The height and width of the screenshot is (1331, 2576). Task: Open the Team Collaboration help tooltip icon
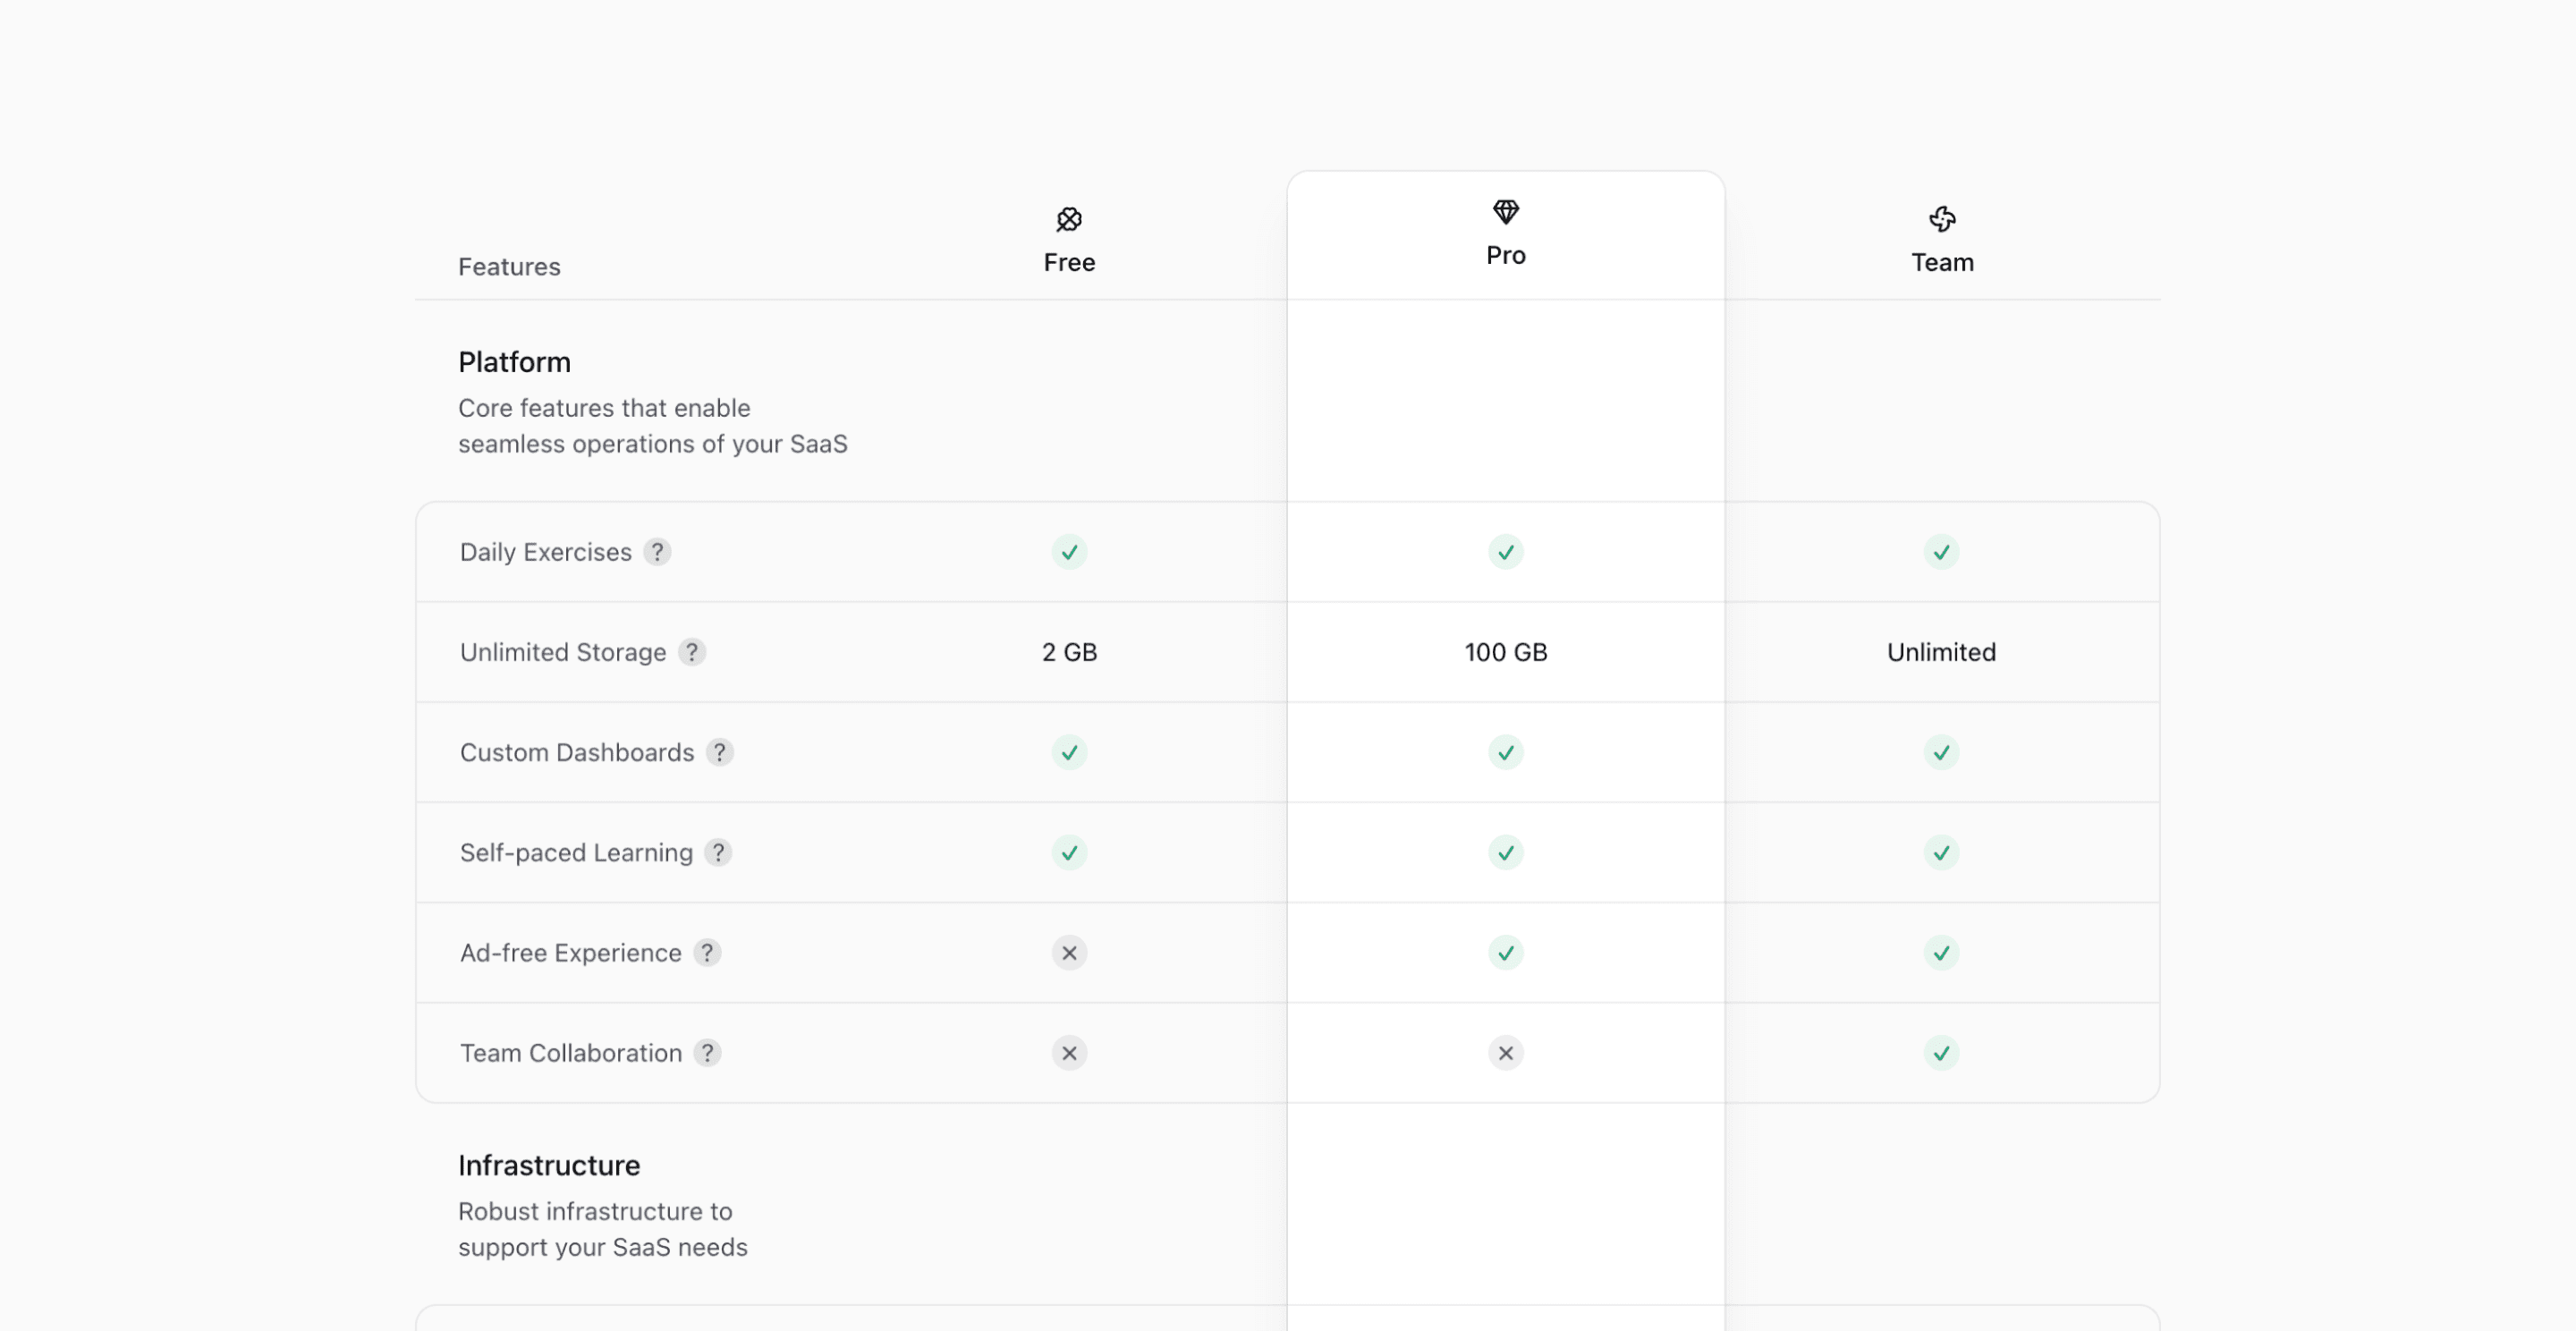coord(707,1053)
